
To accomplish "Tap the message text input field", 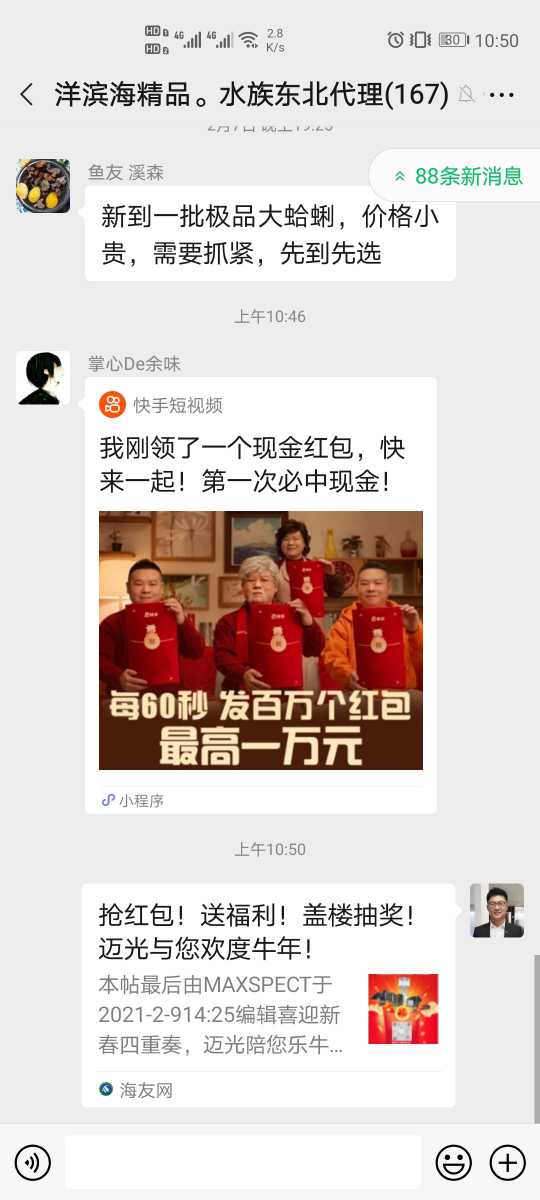I will click(244, 1162).
